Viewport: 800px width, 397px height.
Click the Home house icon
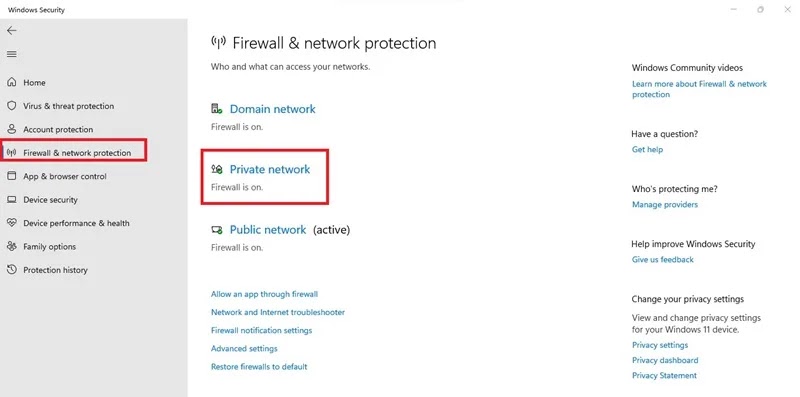[12, 82]
